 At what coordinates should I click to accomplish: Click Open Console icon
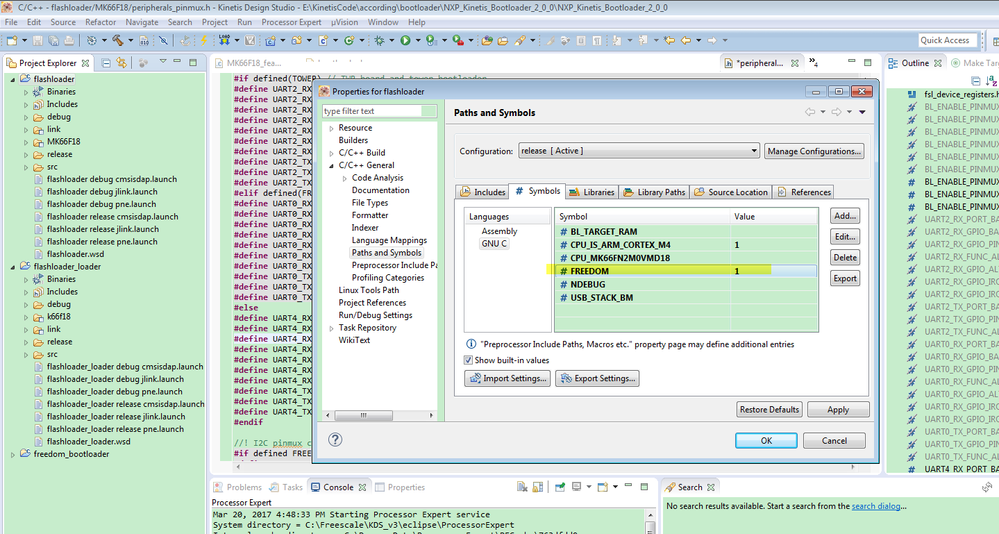tap(603, 487)
